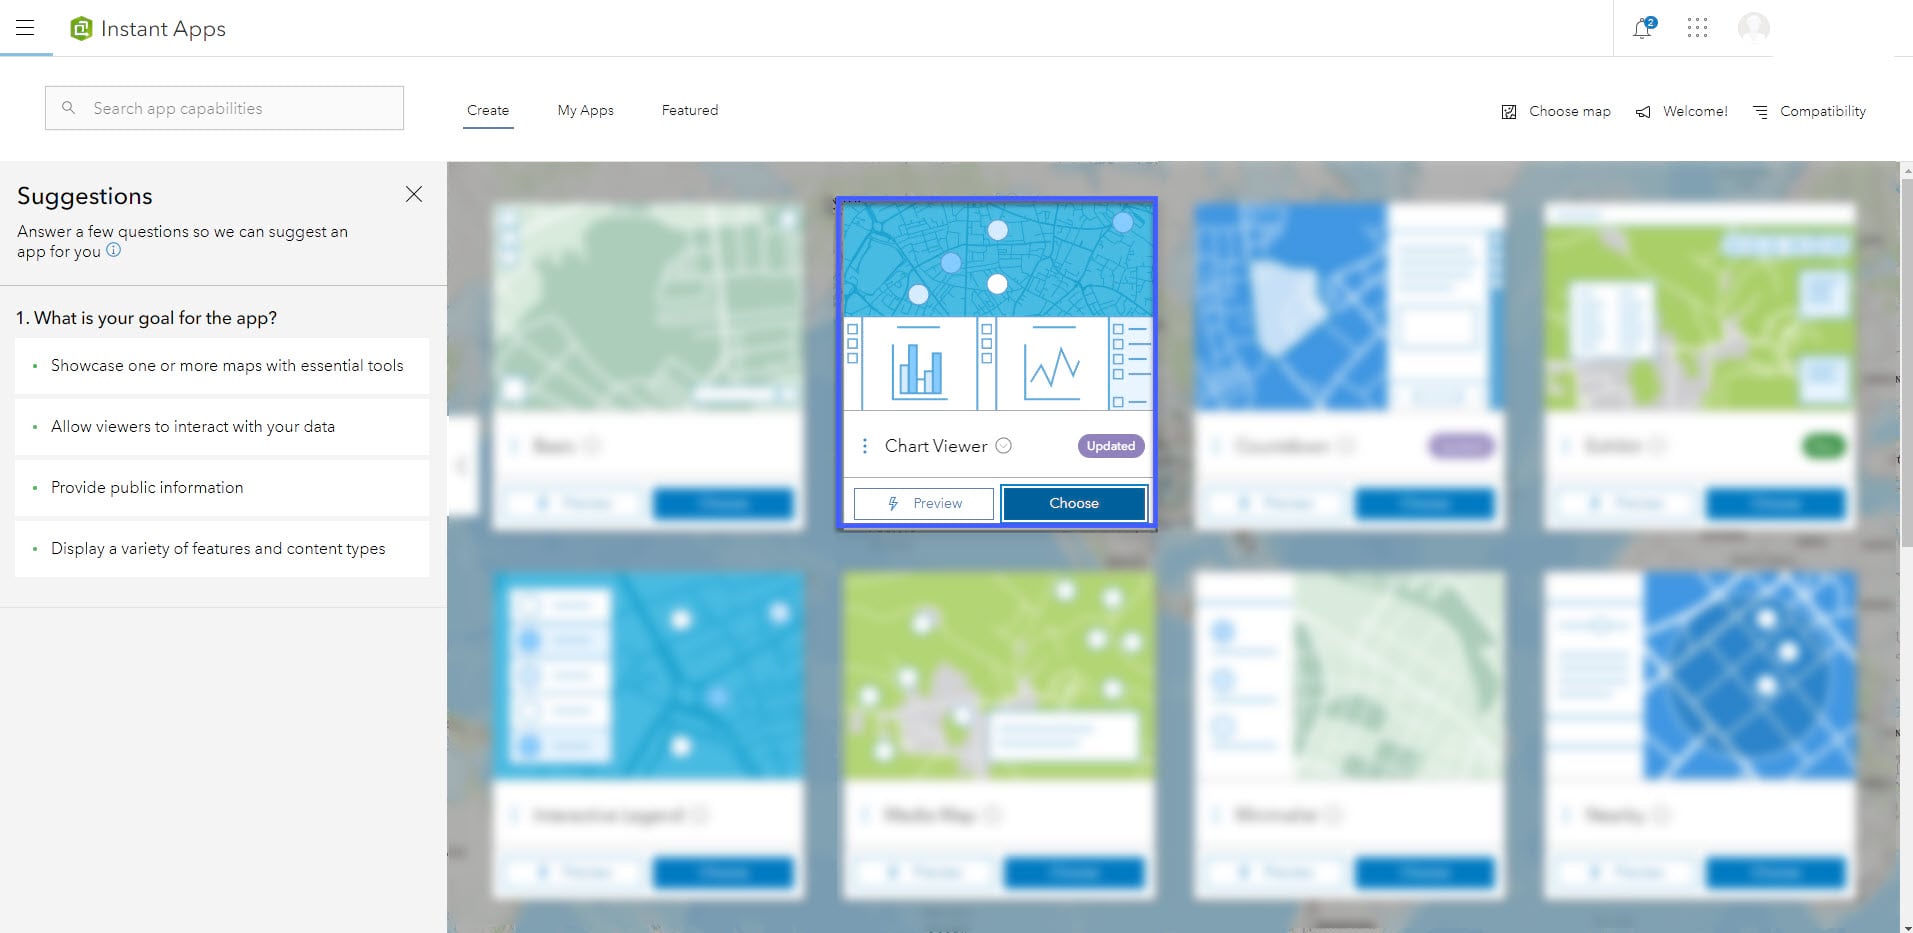This screenshot has height=933, width=1913.
Task: Click the magnifier icon in search box
Action: (68, 108)
